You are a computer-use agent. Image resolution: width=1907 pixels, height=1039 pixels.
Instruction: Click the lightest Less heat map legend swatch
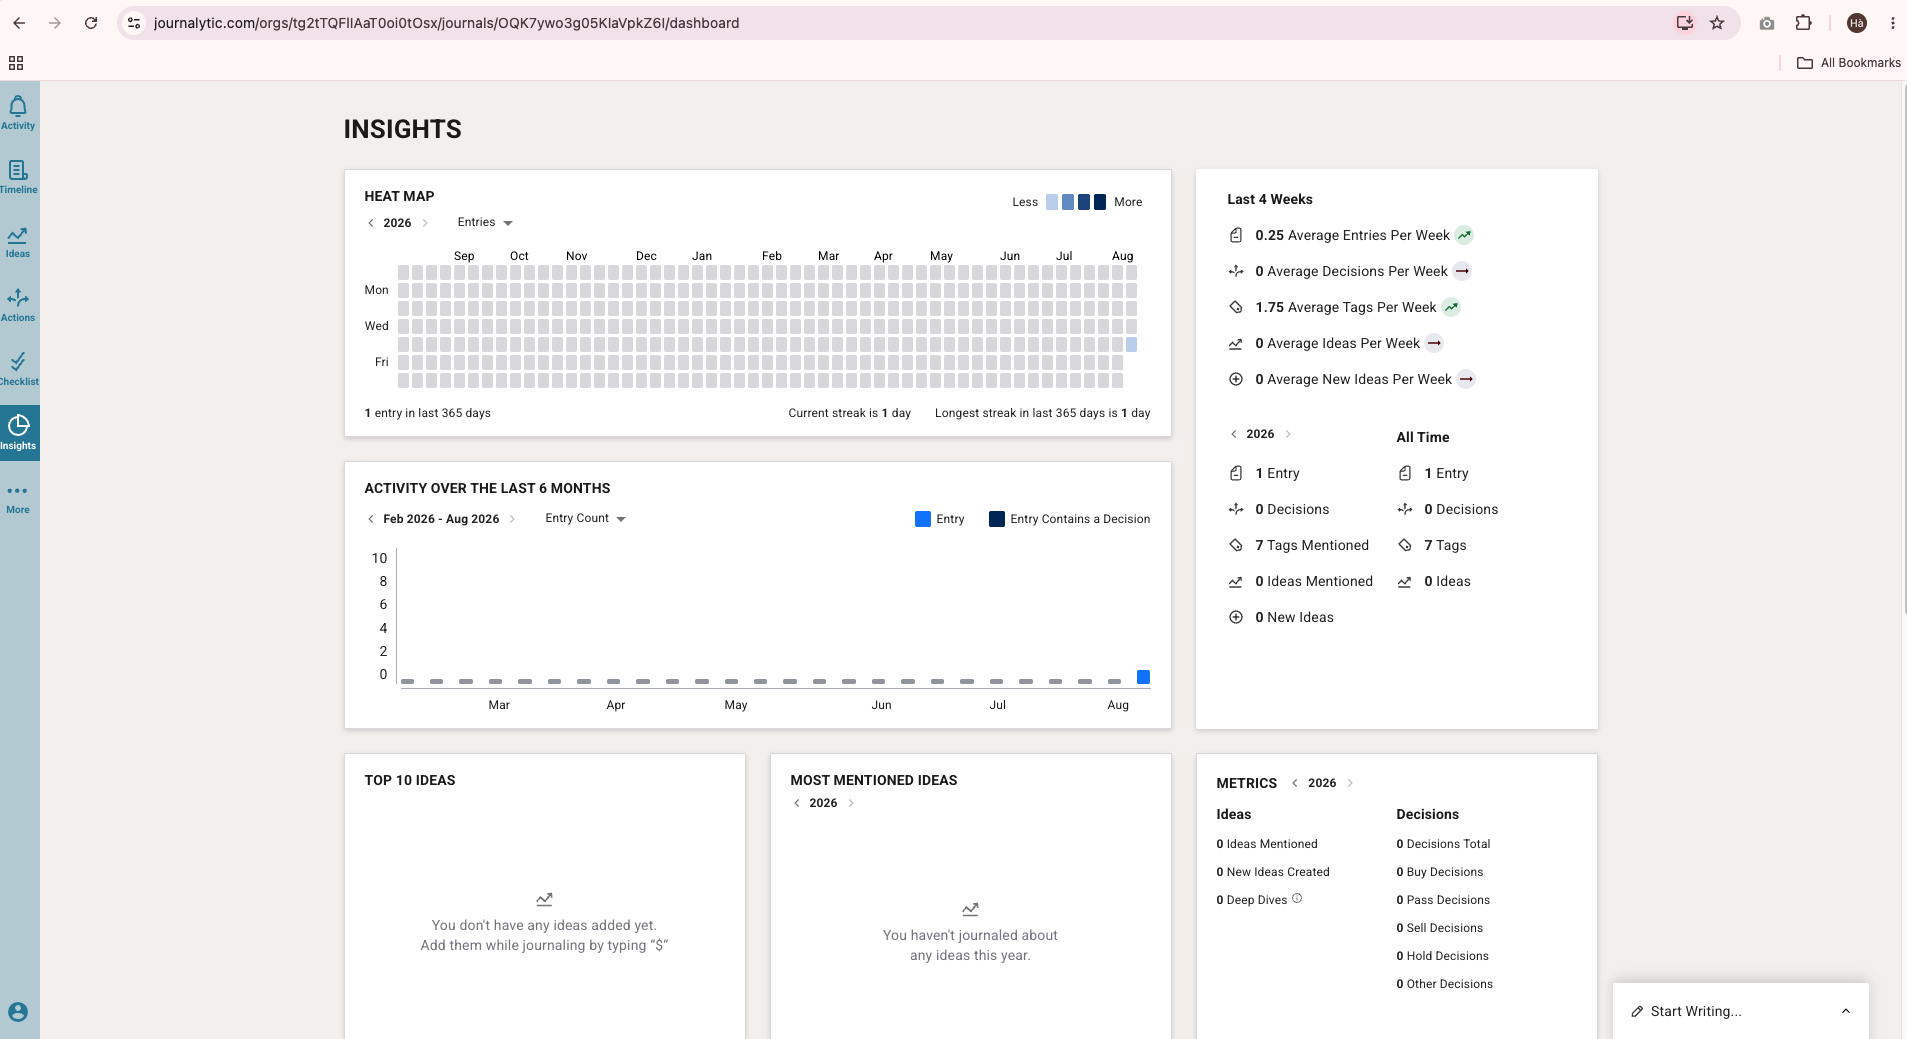(1052, 202)
